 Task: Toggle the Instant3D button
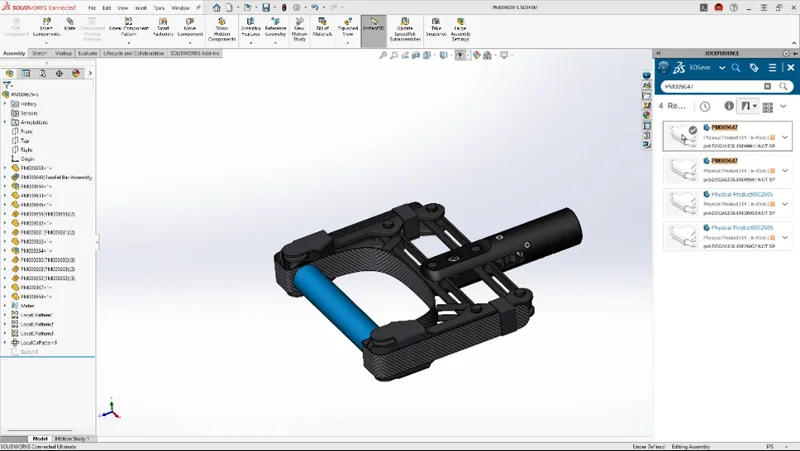pyautogui.click(x=373, y=27)
